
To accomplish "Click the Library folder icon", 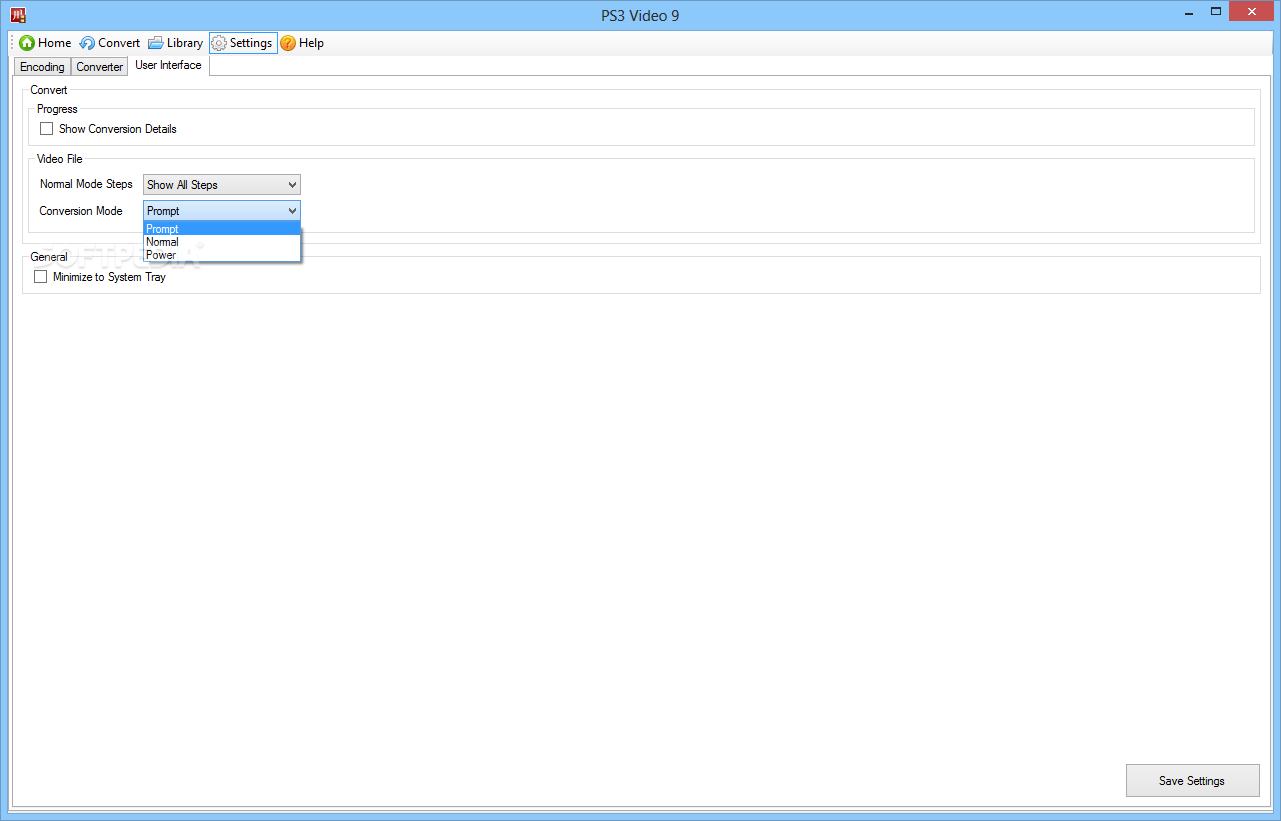I will tap(156, 43).
